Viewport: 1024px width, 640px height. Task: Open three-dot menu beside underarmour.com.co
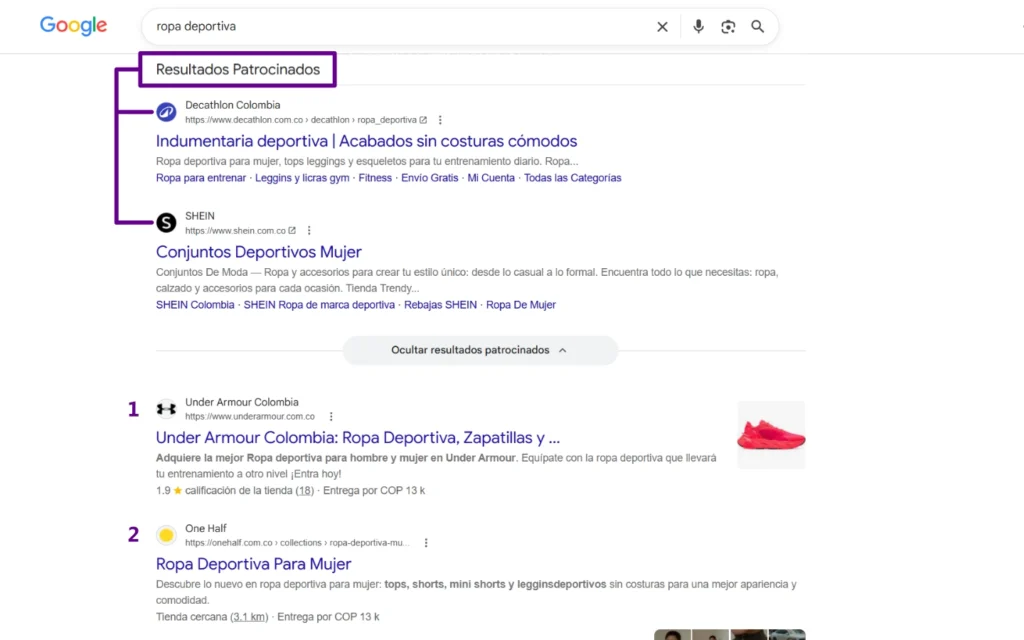(x=331, y=417)
